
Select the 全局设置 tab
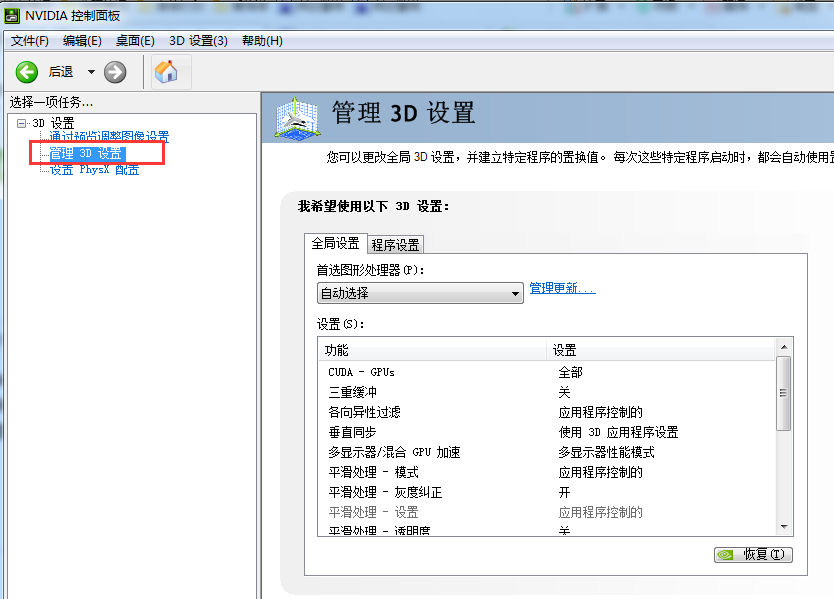coord(336,243)
